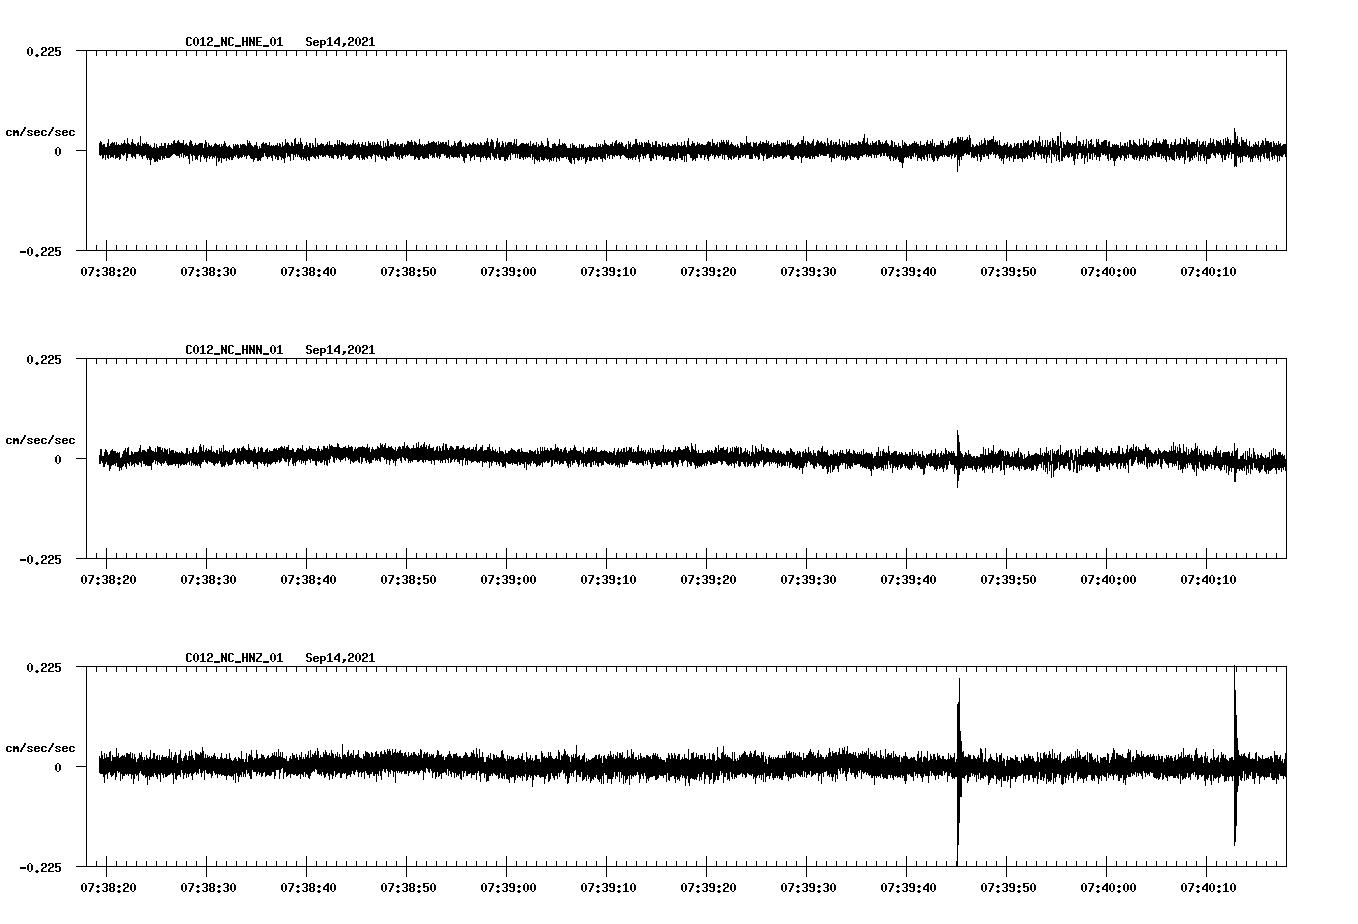Click the 07:38:50 time label on HNN axis
Screen dimensions: 1358x924
click(x=408, y=580)
